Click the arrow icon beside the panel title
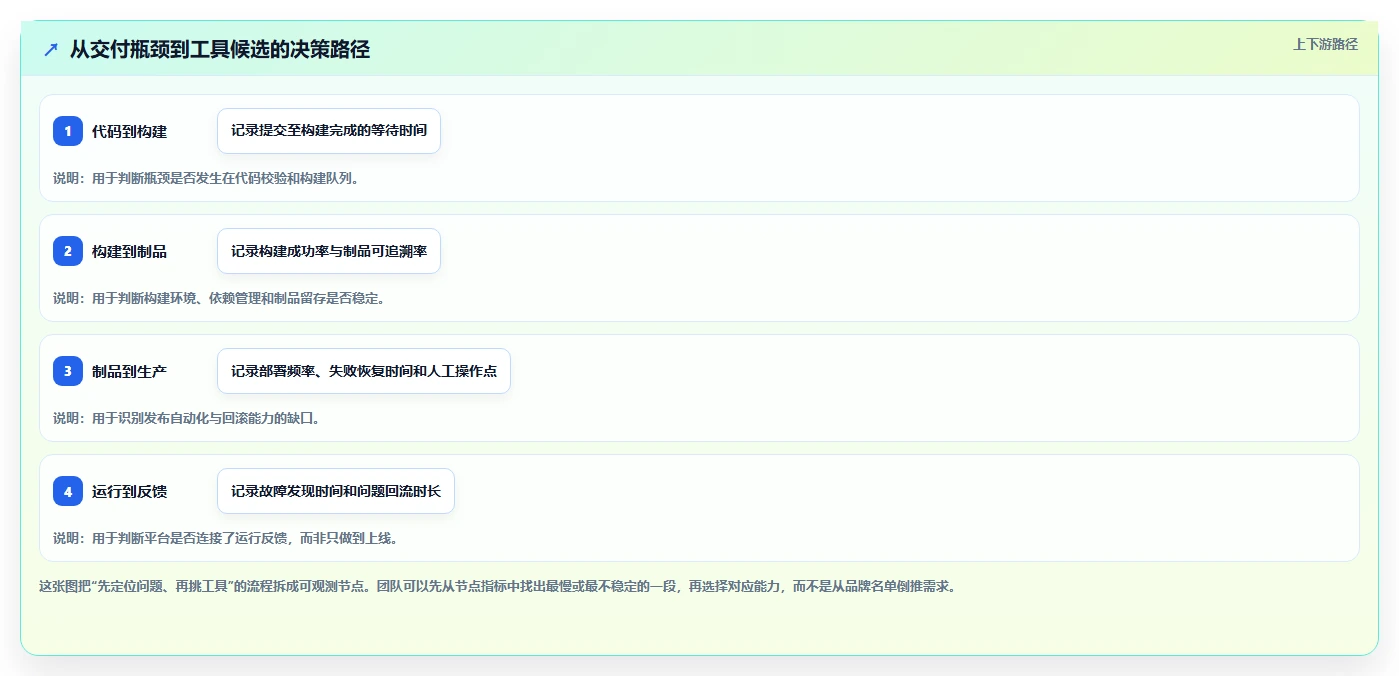This screenshot has height=676, width=1399. tap(51, 49)
